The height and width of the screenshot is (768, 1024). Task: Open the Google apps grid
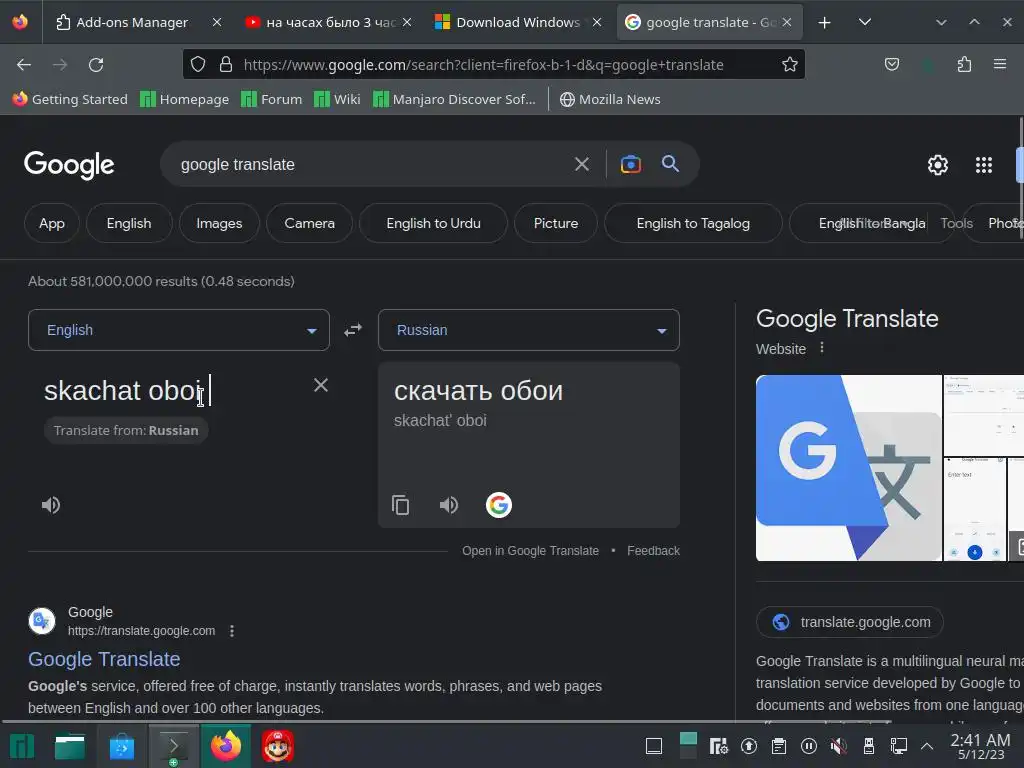984,165
